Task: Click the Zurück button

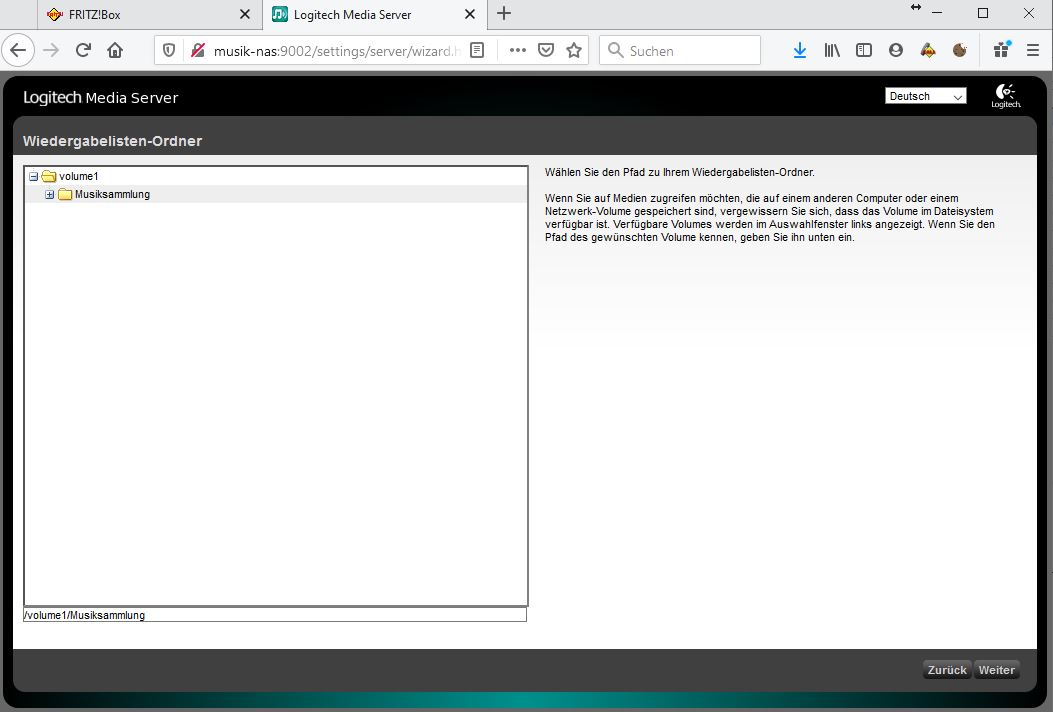Action: 947,670
